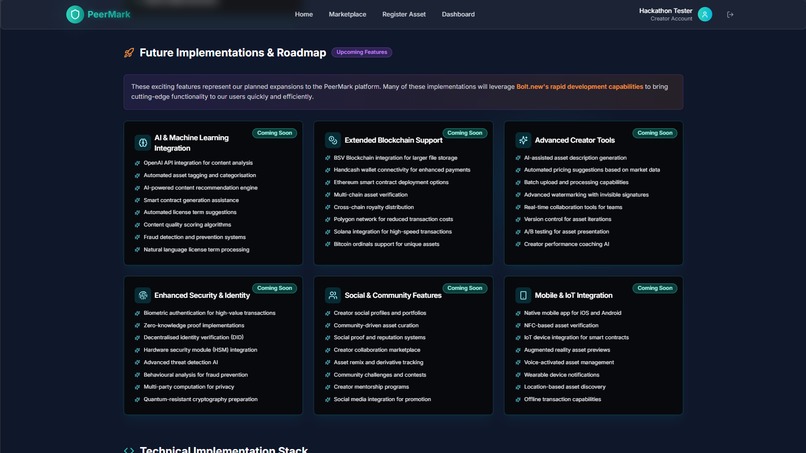Viewport: 806px width, 453px height.
Task: Click the logout arrow icon
Action: (x=730, y=14)
